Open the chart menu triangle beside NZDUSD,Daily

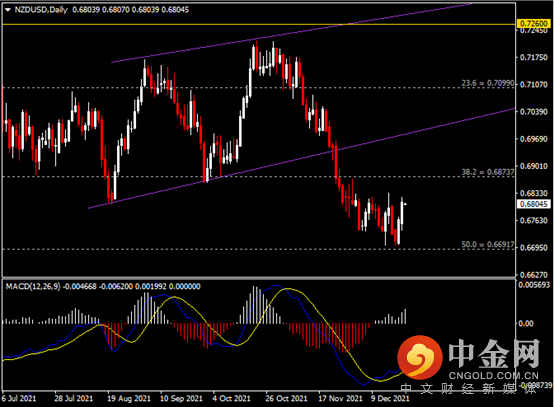click(x=8, y=10)
